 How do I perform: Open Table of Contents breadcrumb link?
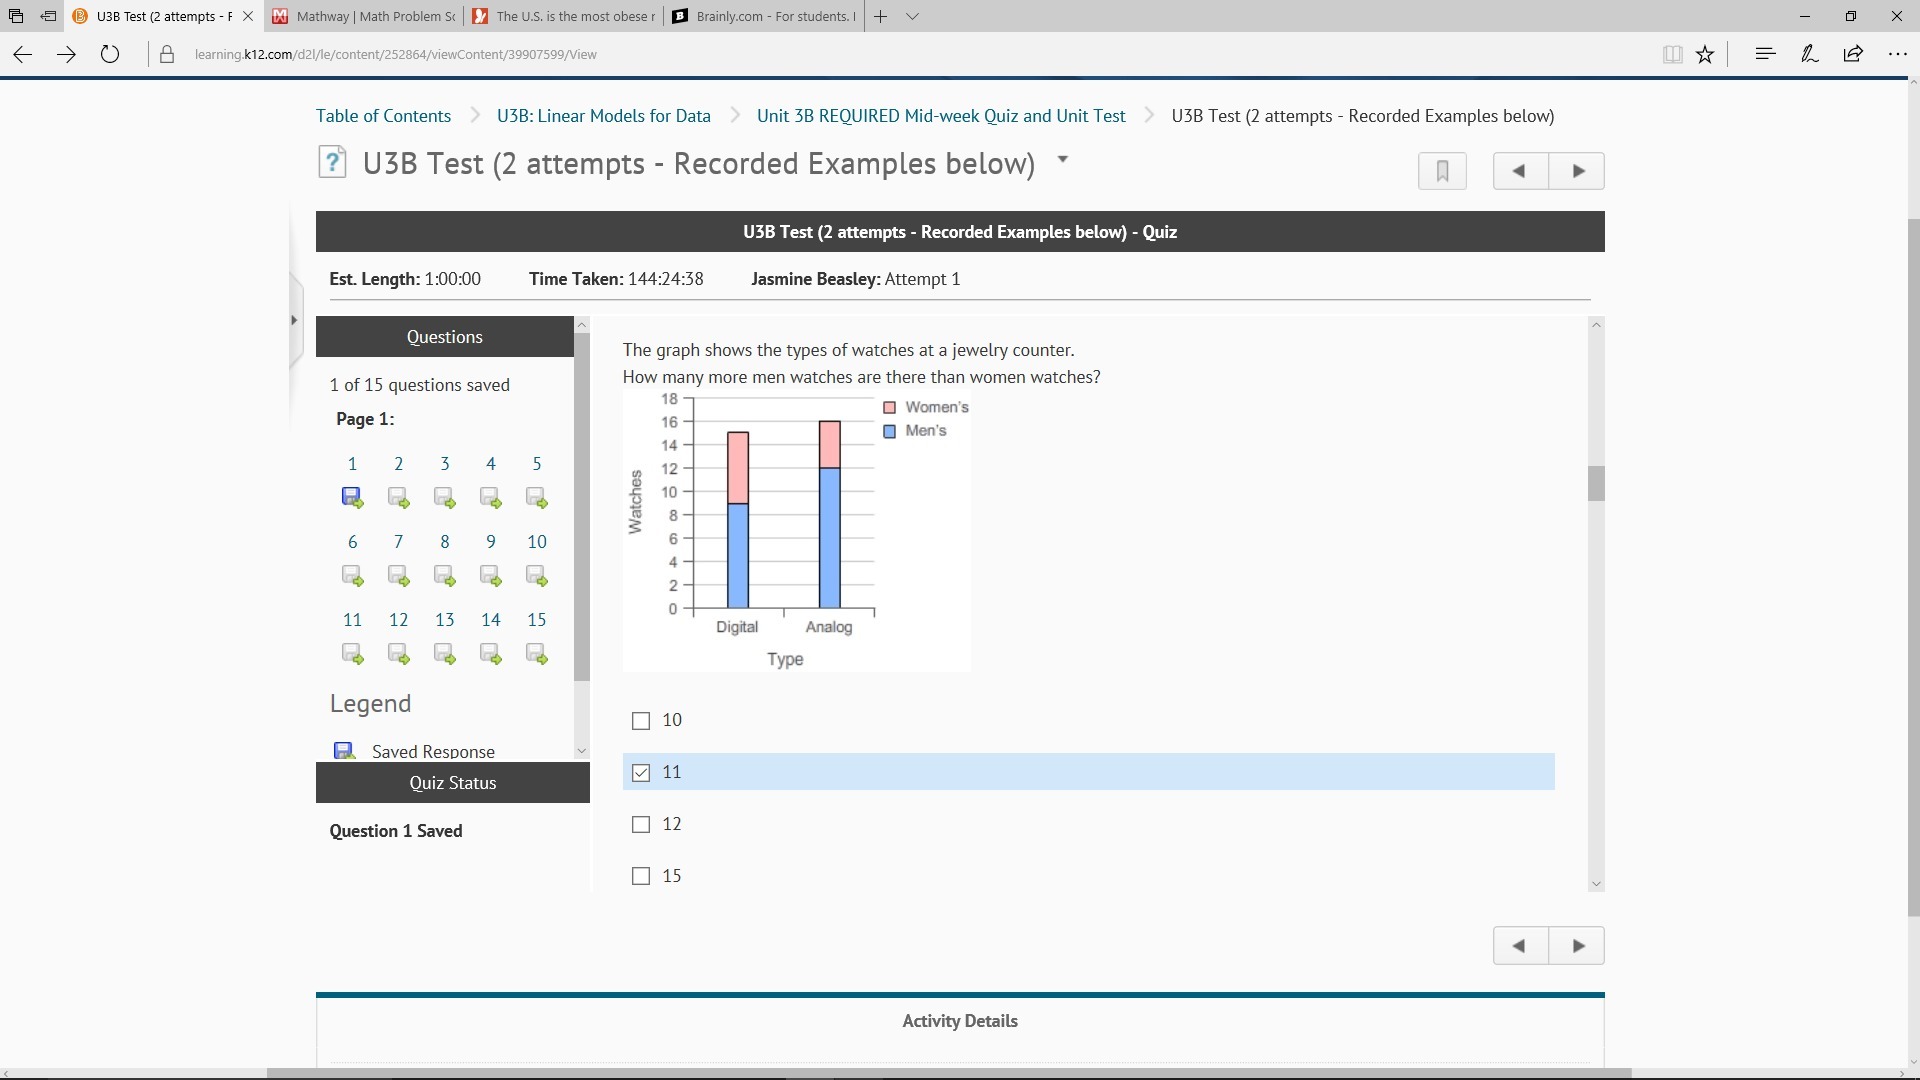tap(383, 116)
